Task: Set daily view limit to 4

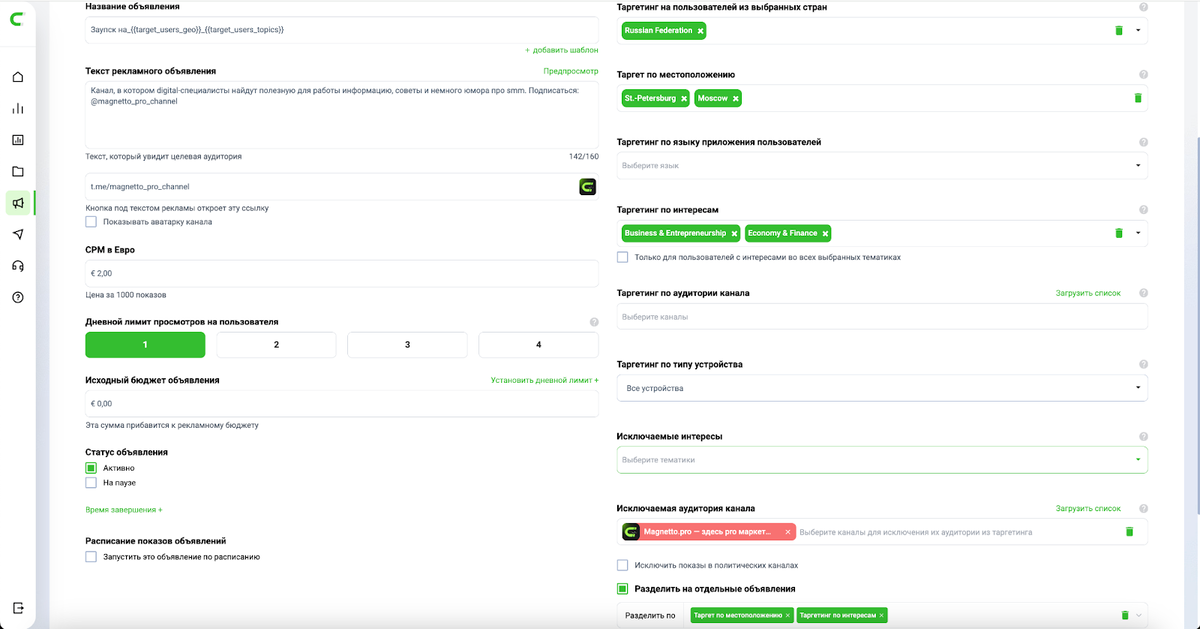Action: 538,345
